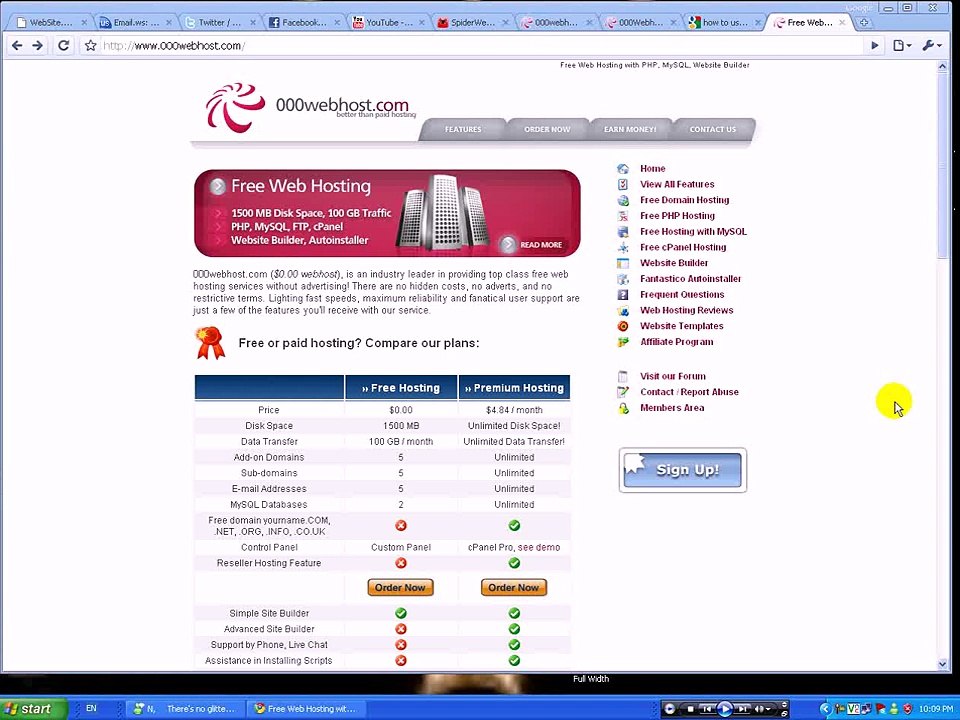Open the CONTACT US navigation tab
The height and width of the screenshot is (720, 960).
tap(713, 129)
